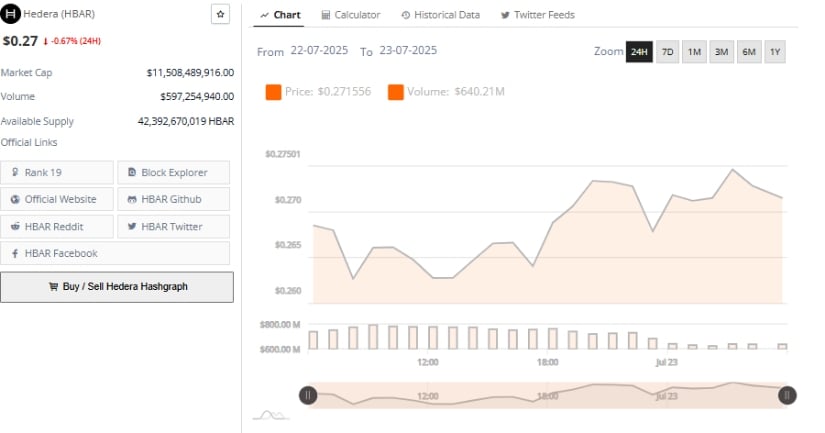Viewport: 825px width, 433px height.
Task: Click the star favorite icon
Action: pyautogui.click(x=220, y=14)
